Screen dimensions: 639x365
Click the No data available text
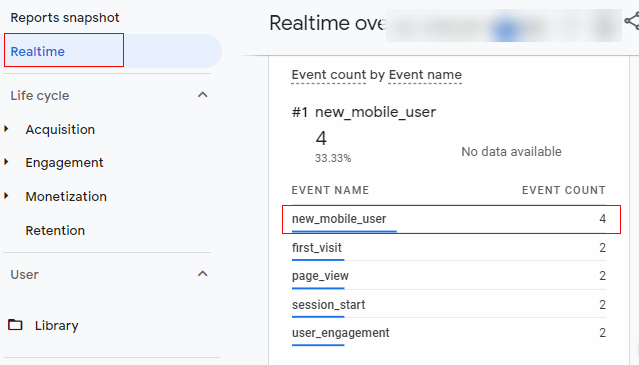pyautogui.click(x=511, y=152)
